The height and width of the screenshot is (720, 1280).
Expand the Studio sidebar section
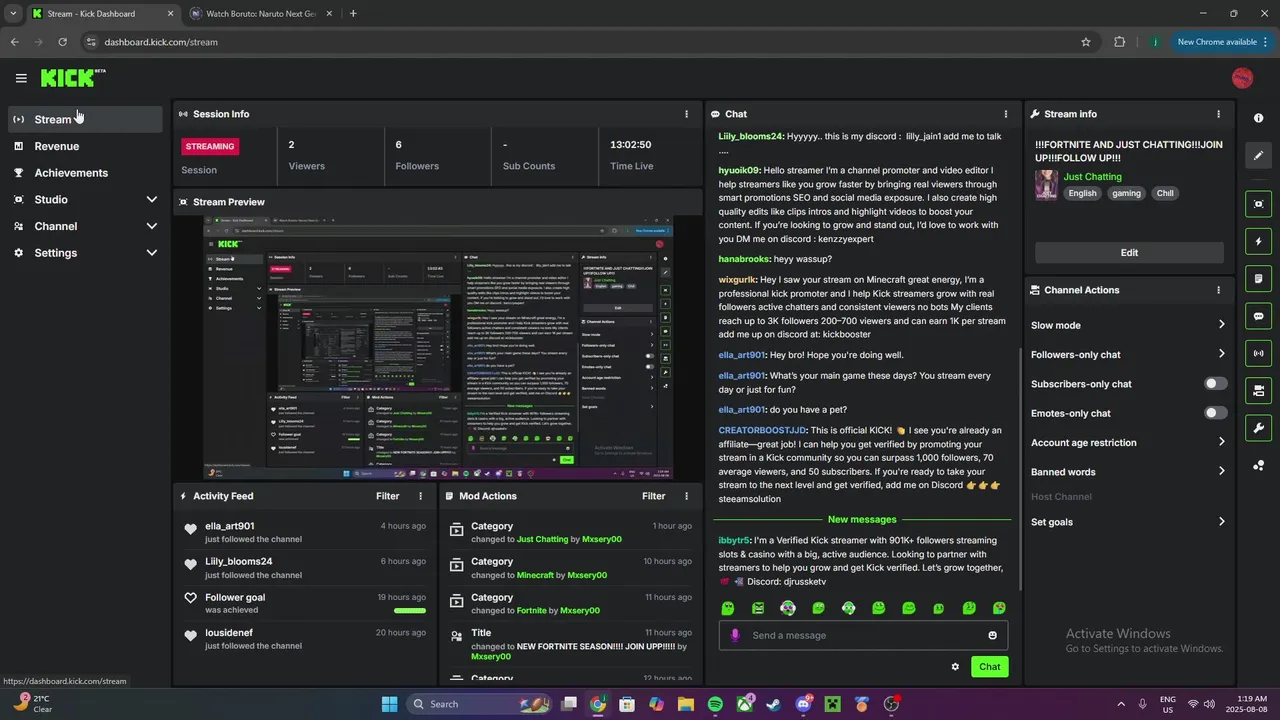86,200
